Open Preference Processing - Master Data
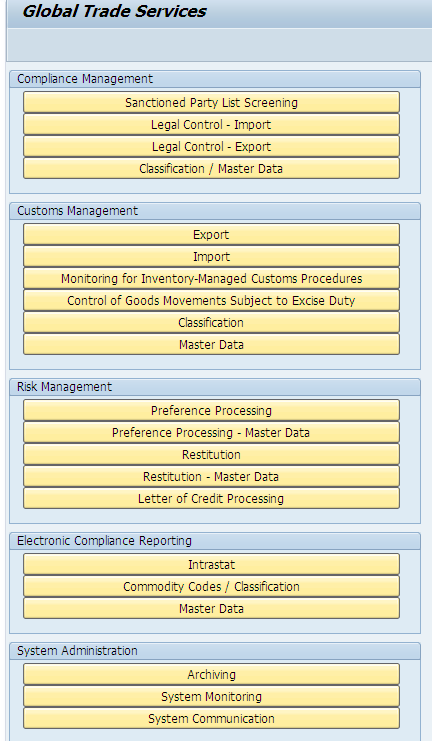The height and width of the screenshot is (741, 432). 211,432
